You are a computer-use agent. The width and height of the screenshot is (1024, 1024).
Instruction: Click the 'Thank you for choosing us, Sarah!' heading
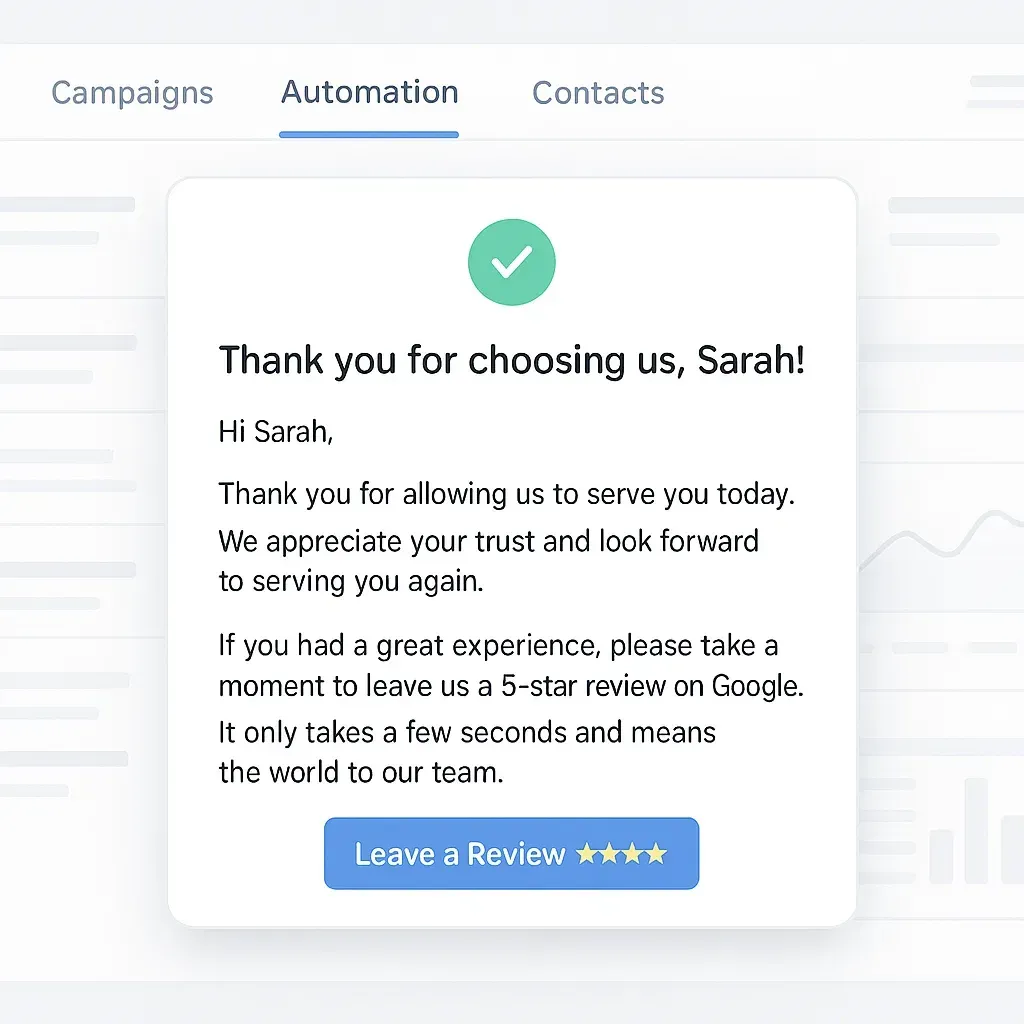[511, 360]
